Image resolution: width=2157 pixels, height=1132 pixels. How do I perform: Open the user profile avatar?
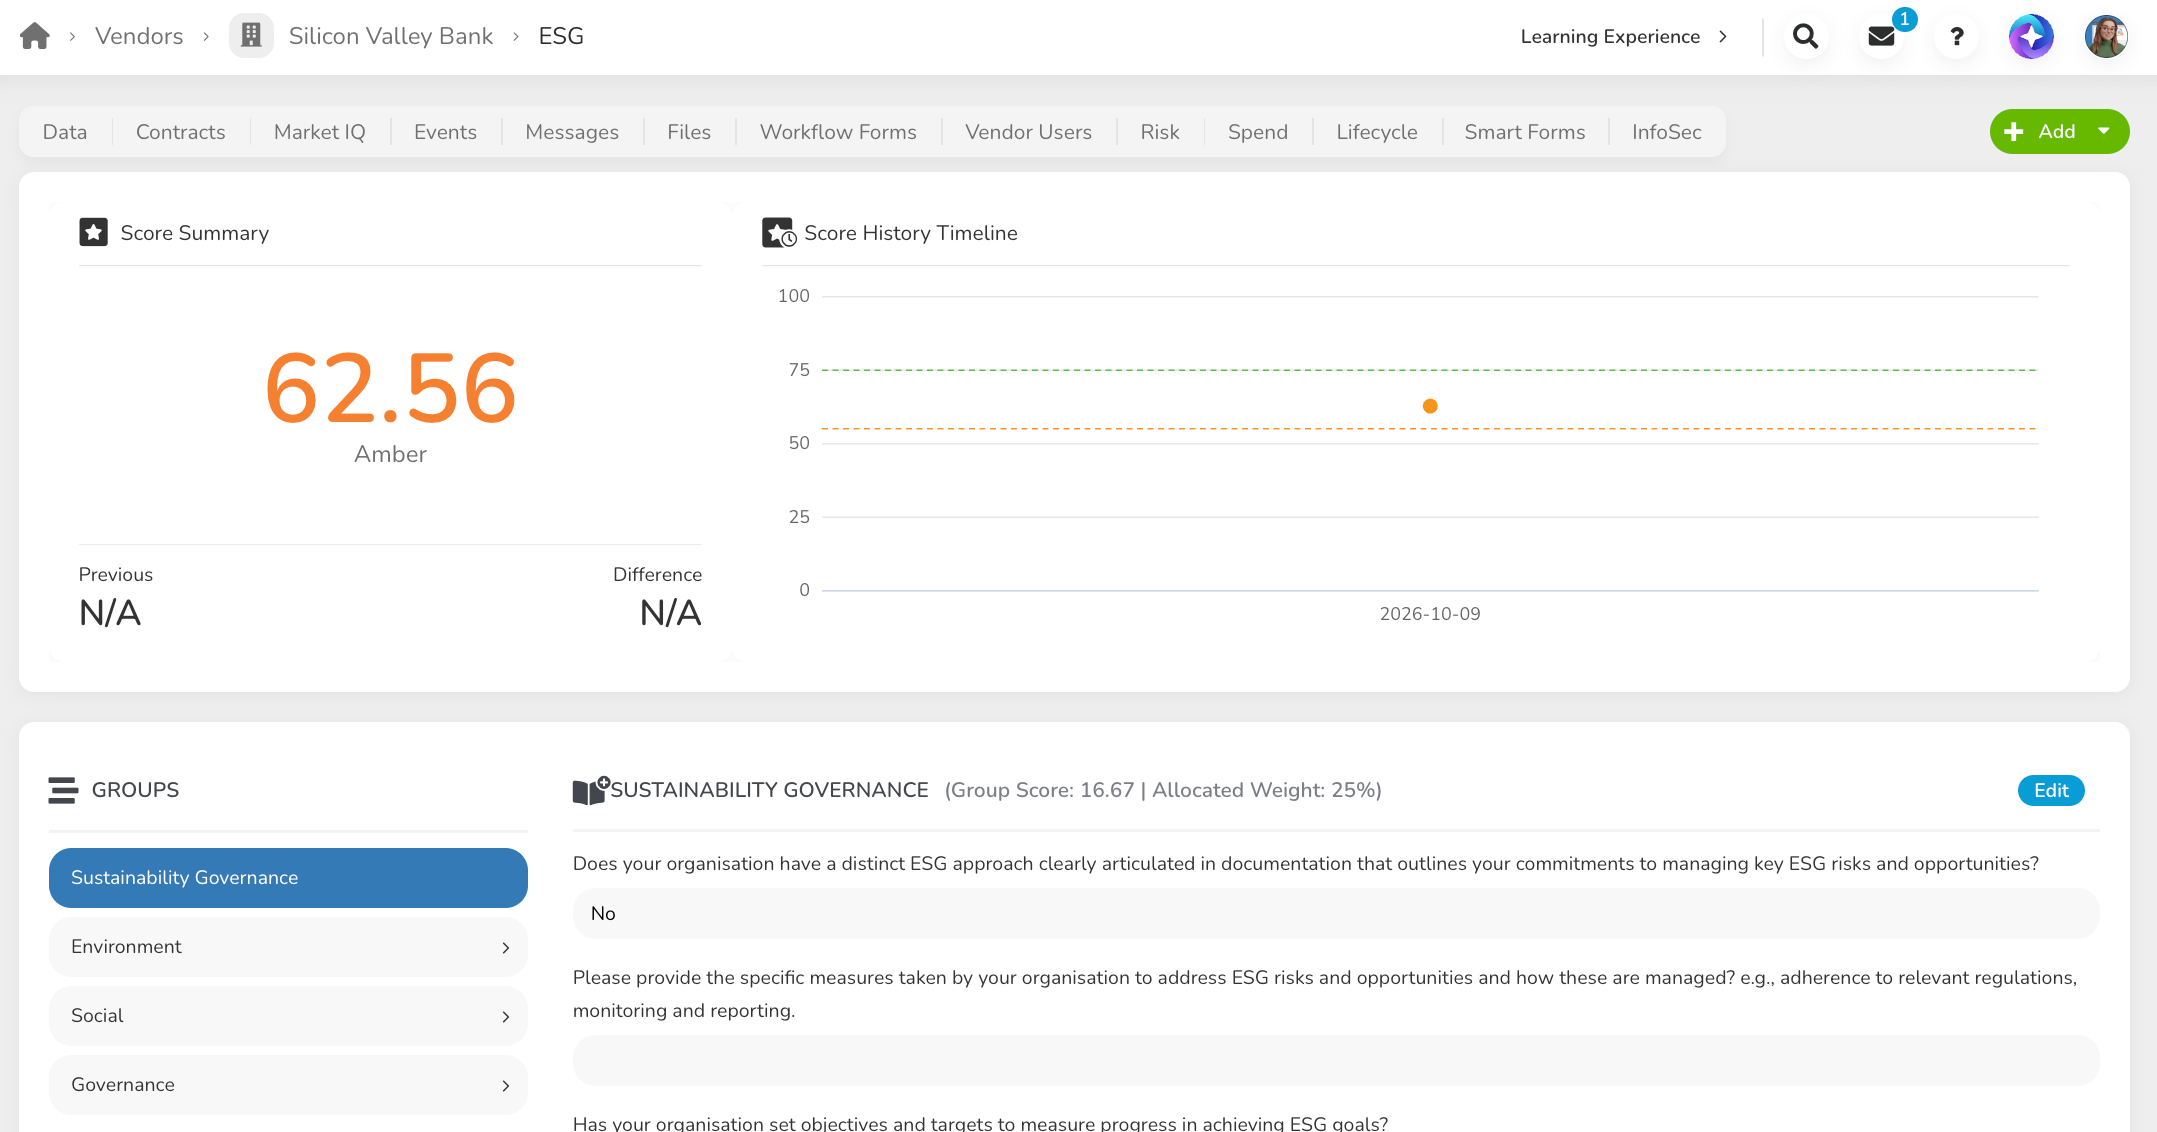[2106, 37]
